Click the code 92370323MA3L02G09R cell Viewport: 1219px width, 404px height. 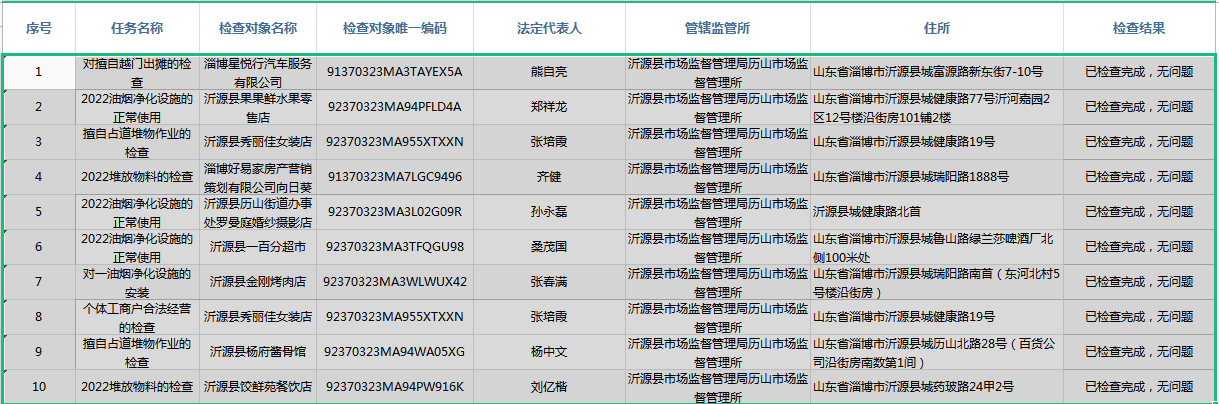pos(395,212)
